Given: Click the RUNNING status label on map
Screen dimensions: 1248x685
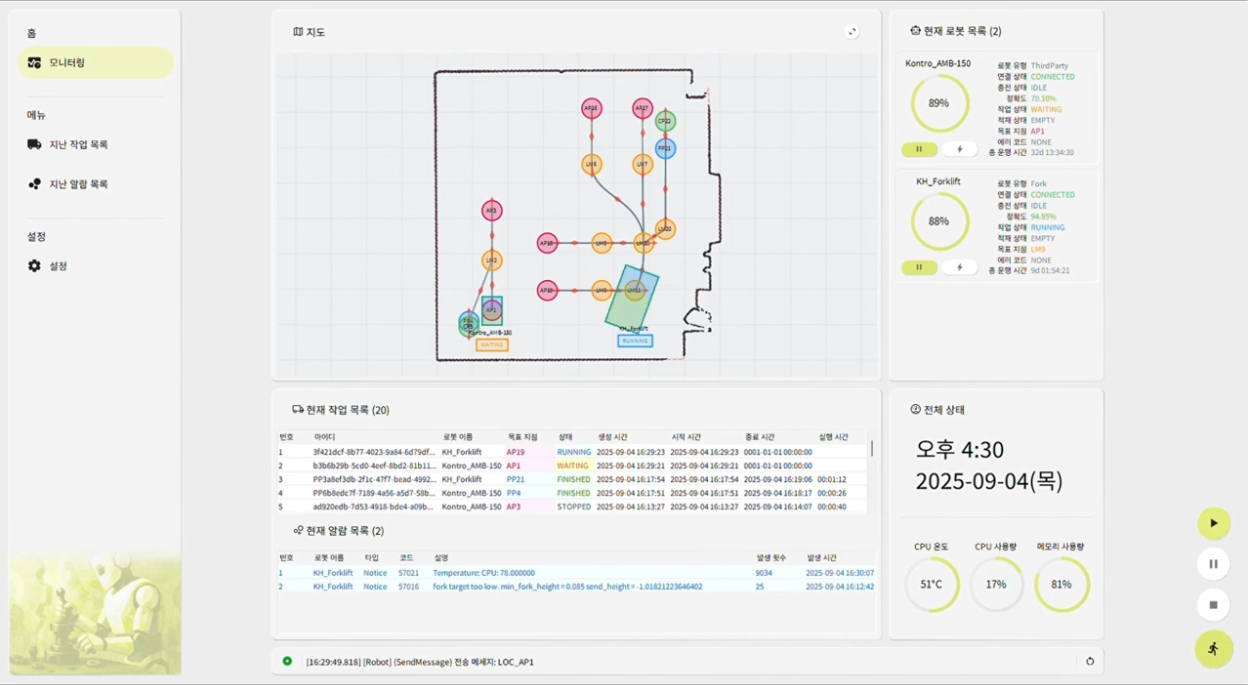Looking at the screenshot, I should click(x=635, y=341).
